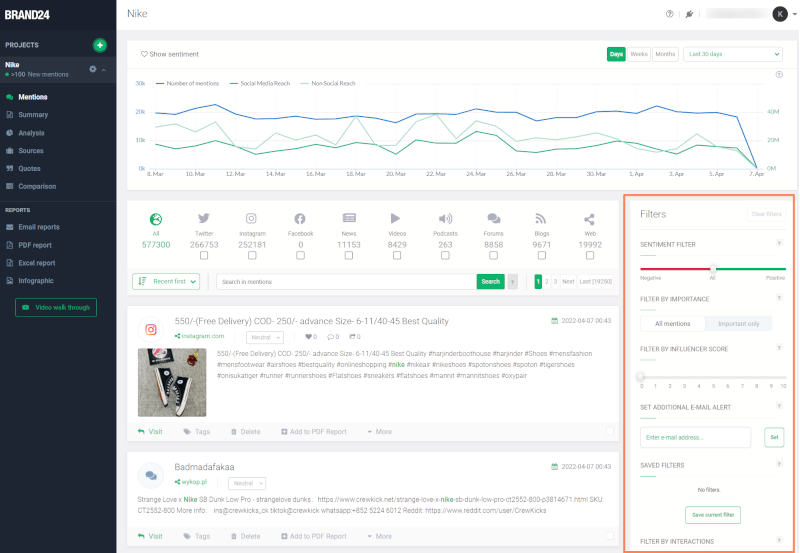Screen dimensions: 800x553
Task: Click the Videos source icon
Action: tap(395, 218)
